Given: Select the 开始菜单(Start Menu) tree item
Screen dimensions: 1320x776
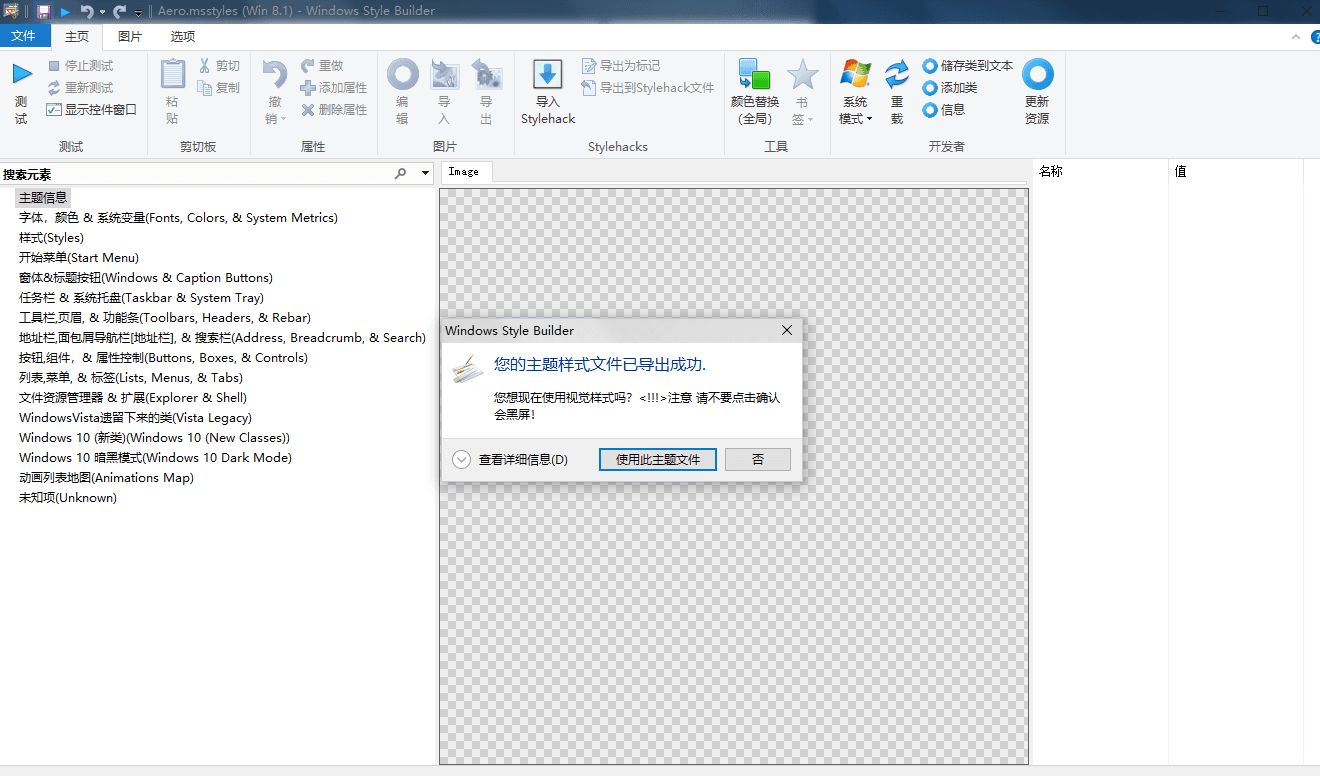Looking at the screenshot, I should tap(79, 258).
